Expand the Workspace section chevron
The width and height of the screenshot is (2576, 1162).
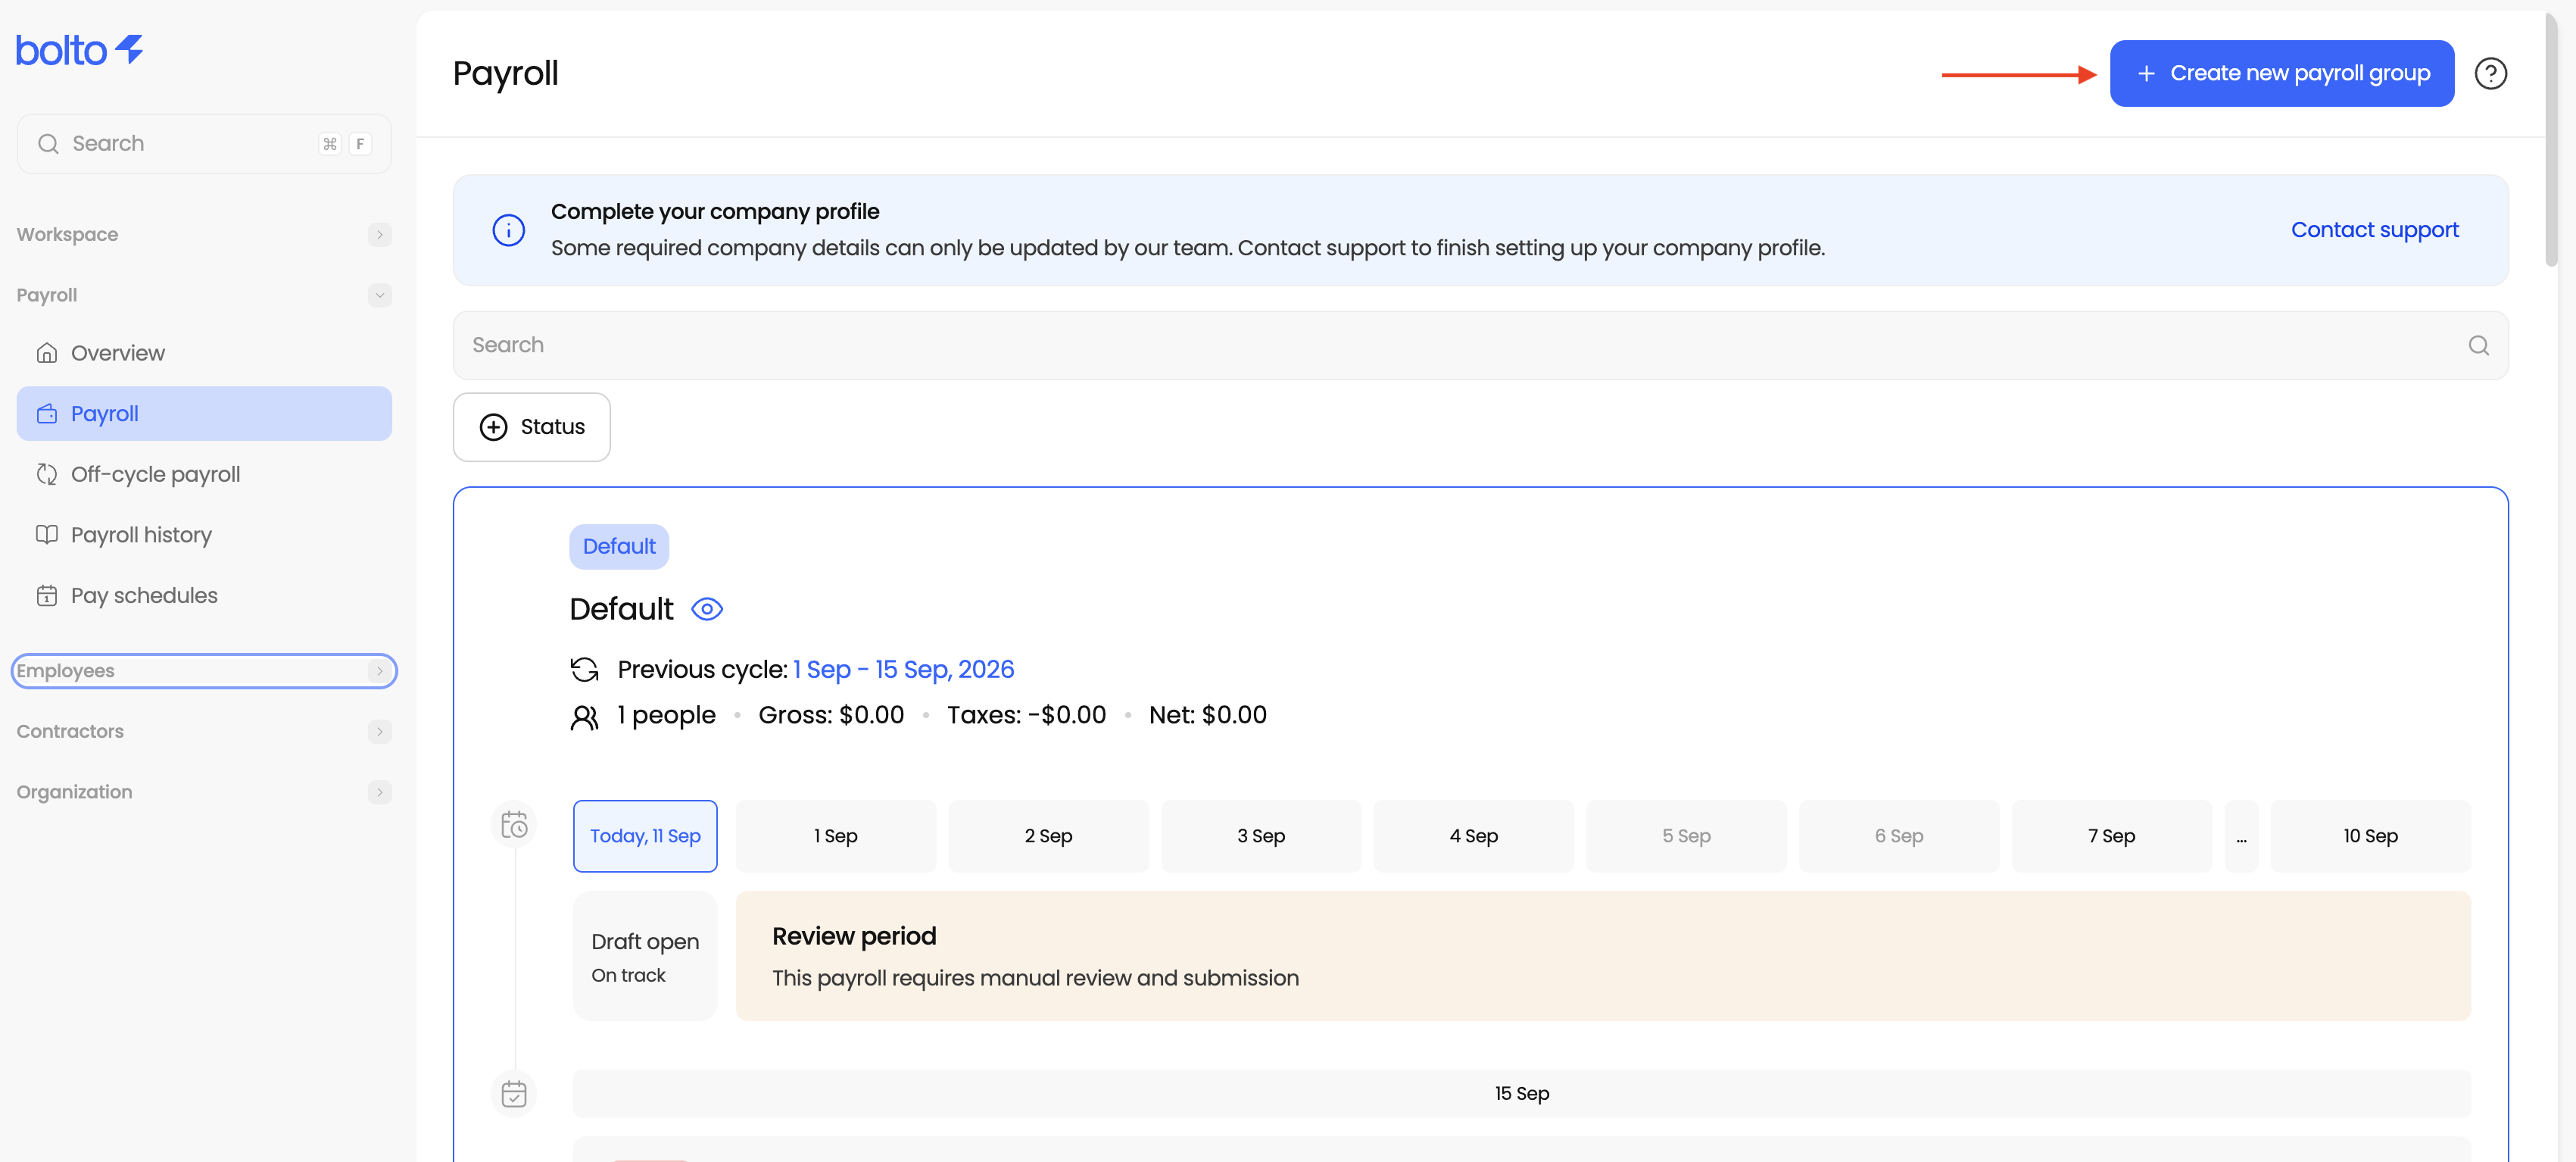pyautogui.click(x=379, y=235)
